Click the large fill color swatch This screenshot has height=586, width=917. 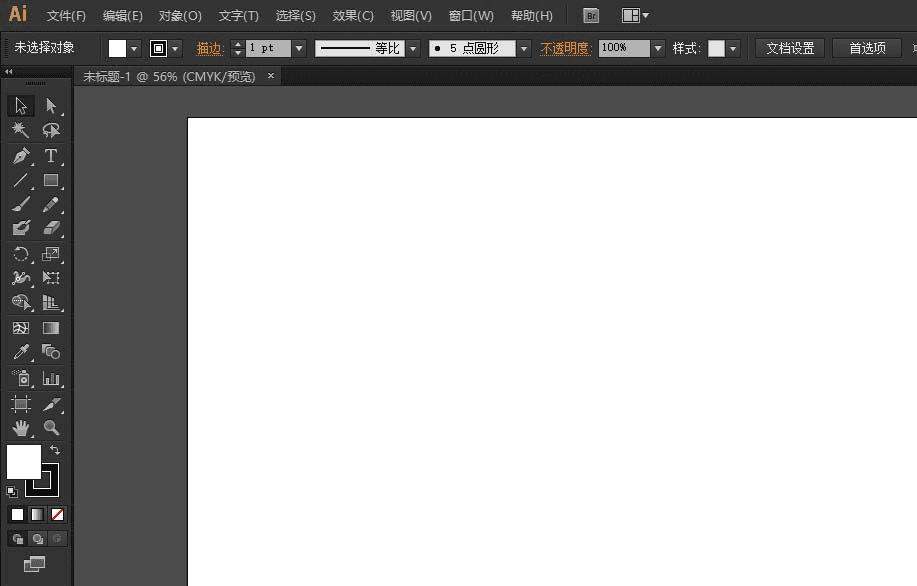click(x=23, y=461)
